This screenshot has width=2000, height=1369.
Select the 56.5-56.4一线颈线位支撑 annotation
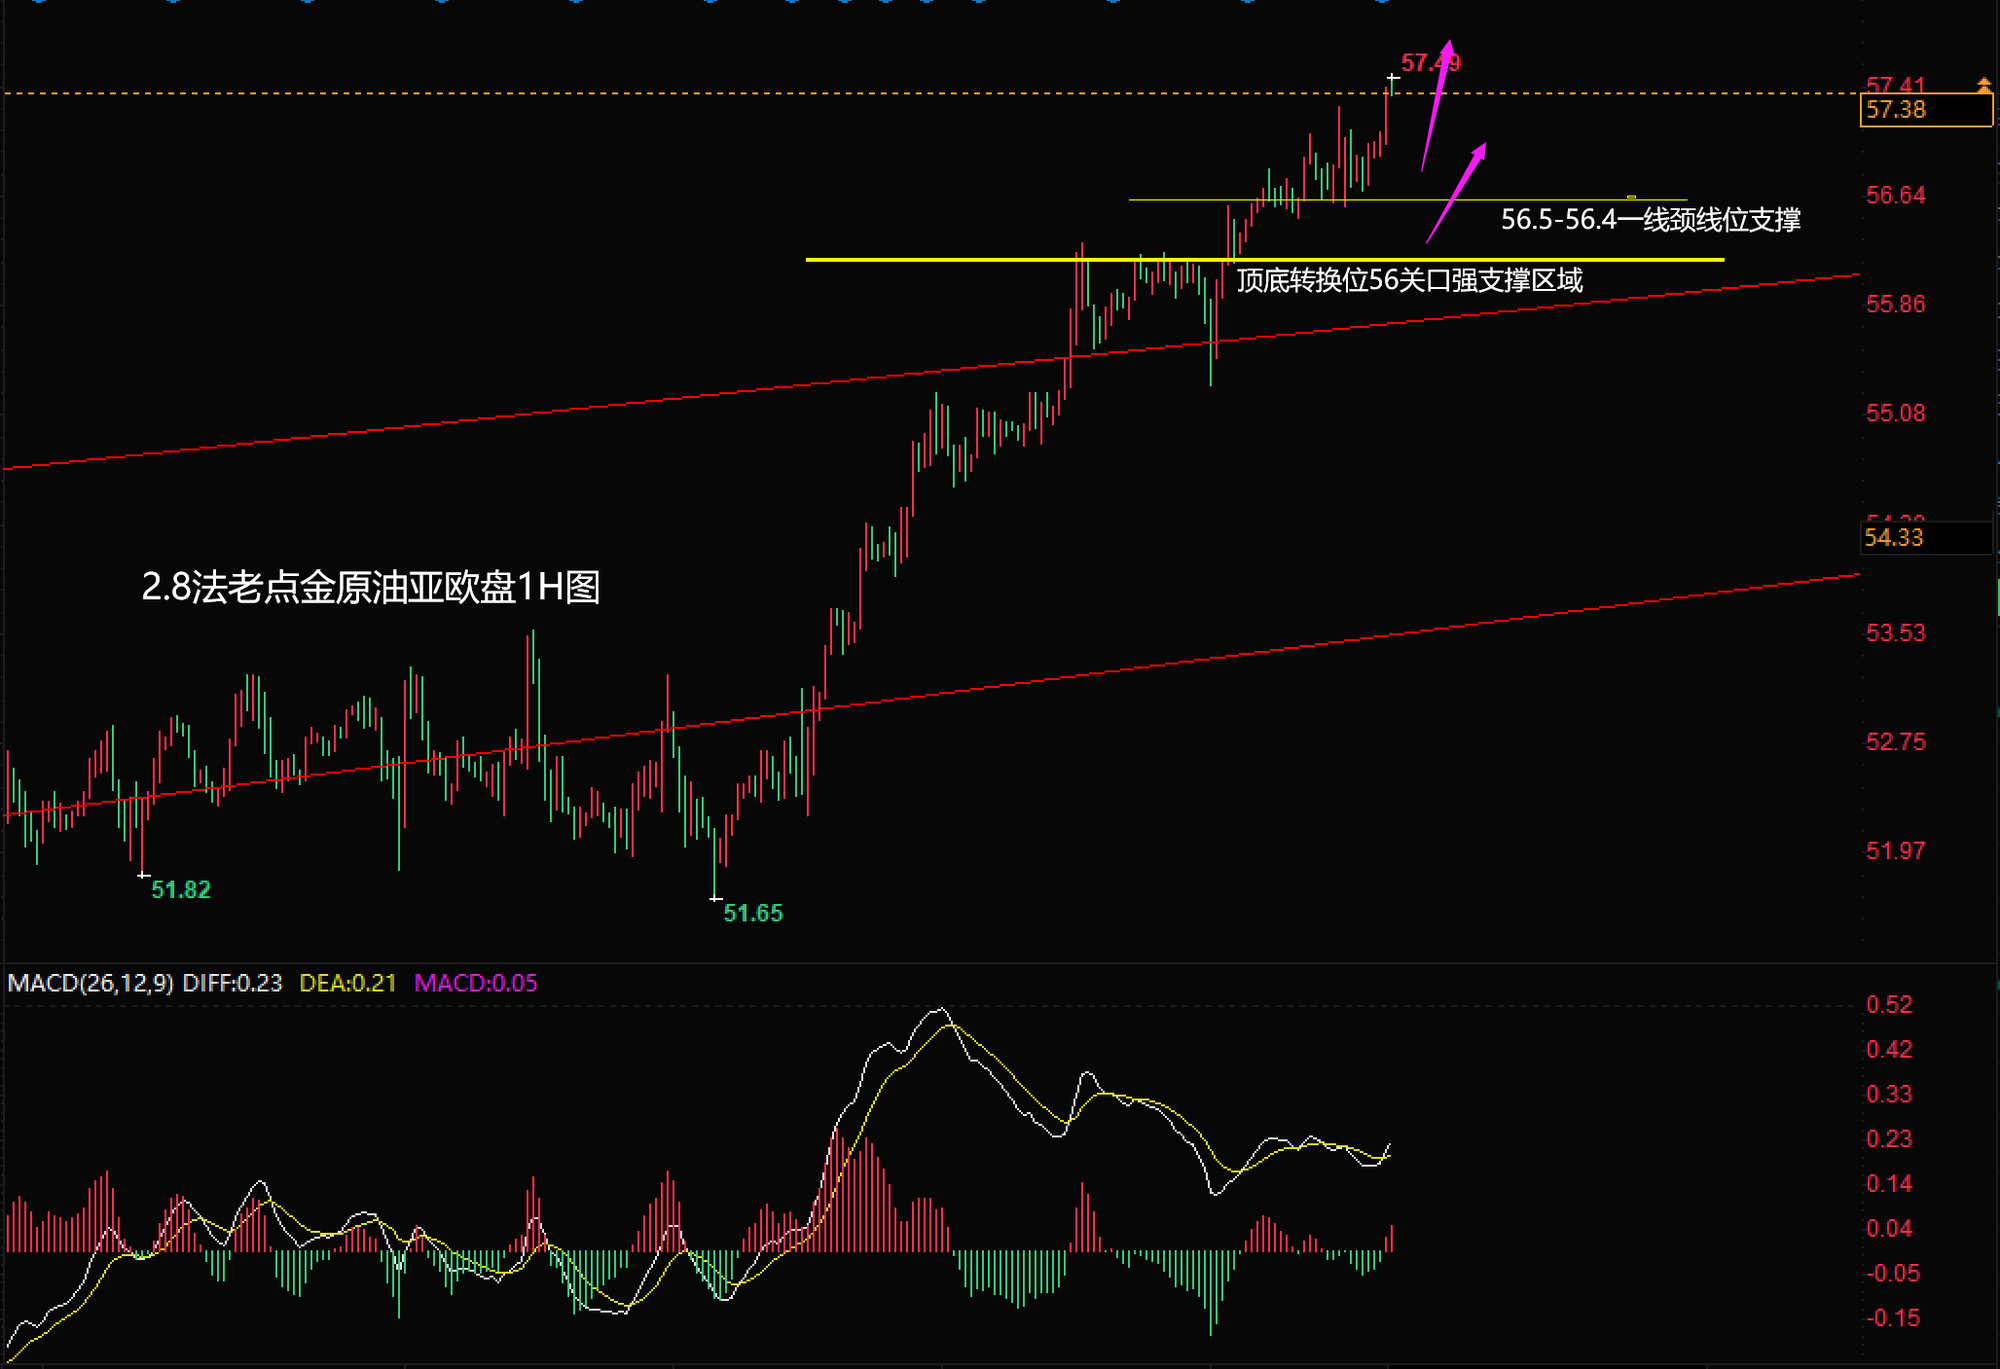click(1650, 220)
